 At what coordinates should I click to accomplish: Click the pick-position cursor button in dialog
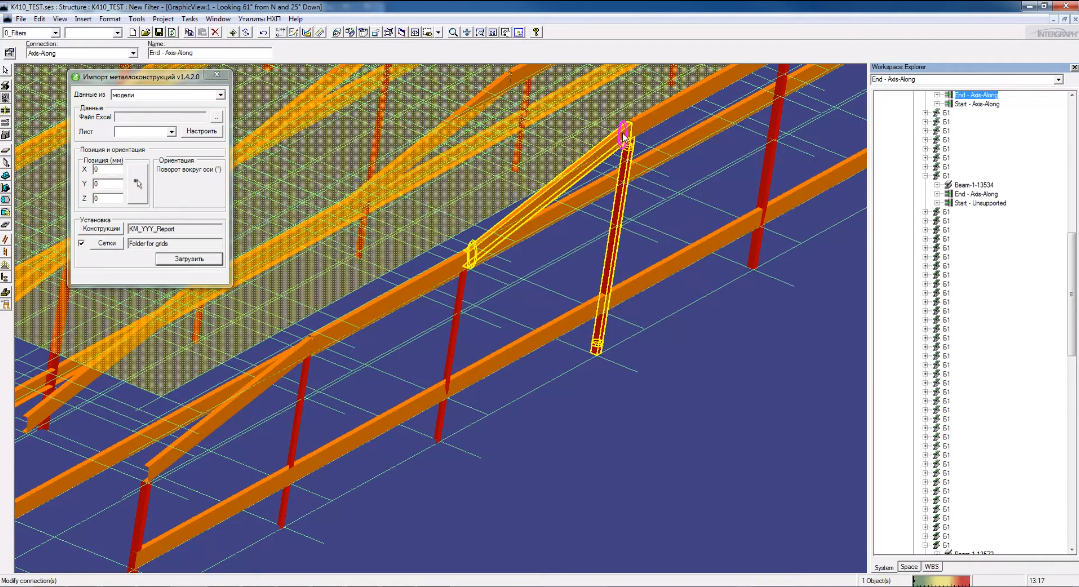click(x=138, y=184)
